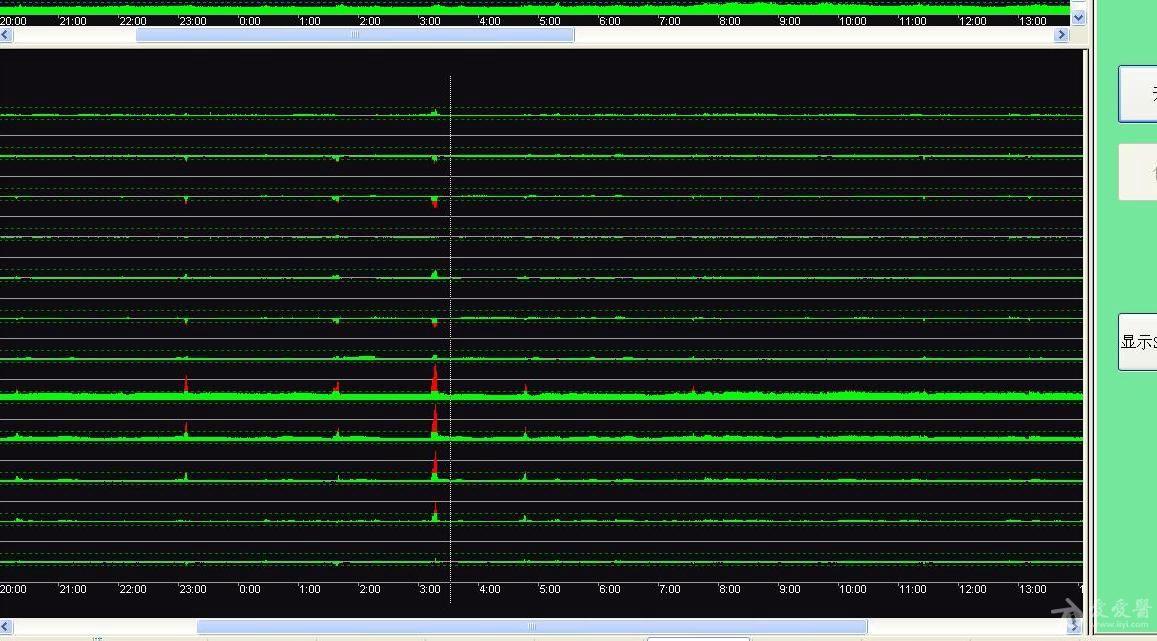This screenshot has height=641, width=1157.
Task: Select the 23:00 mark on the bottom time axis
Action: [x=192, y=589]
